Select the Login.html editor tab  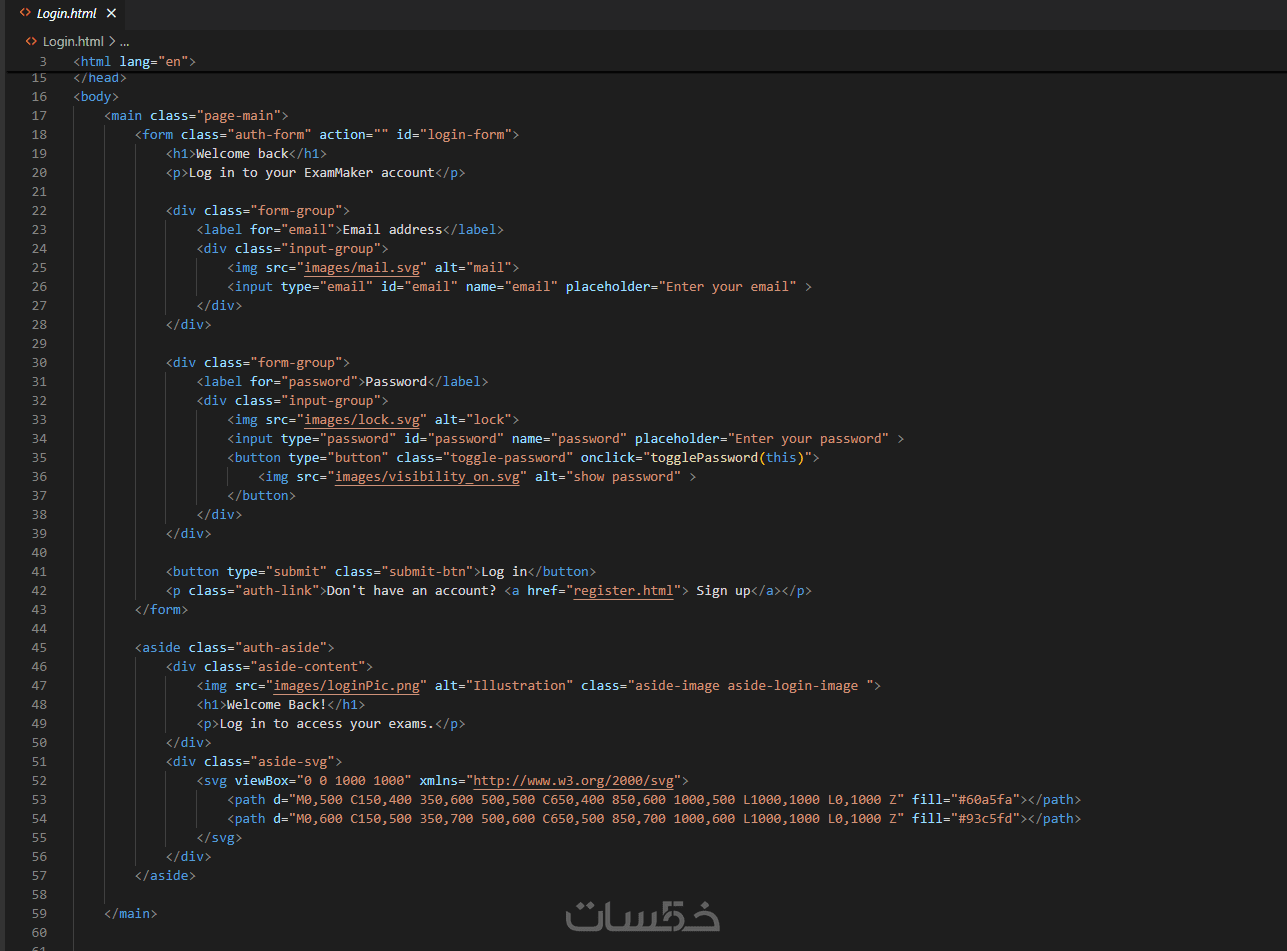click(x=68, y=13)
